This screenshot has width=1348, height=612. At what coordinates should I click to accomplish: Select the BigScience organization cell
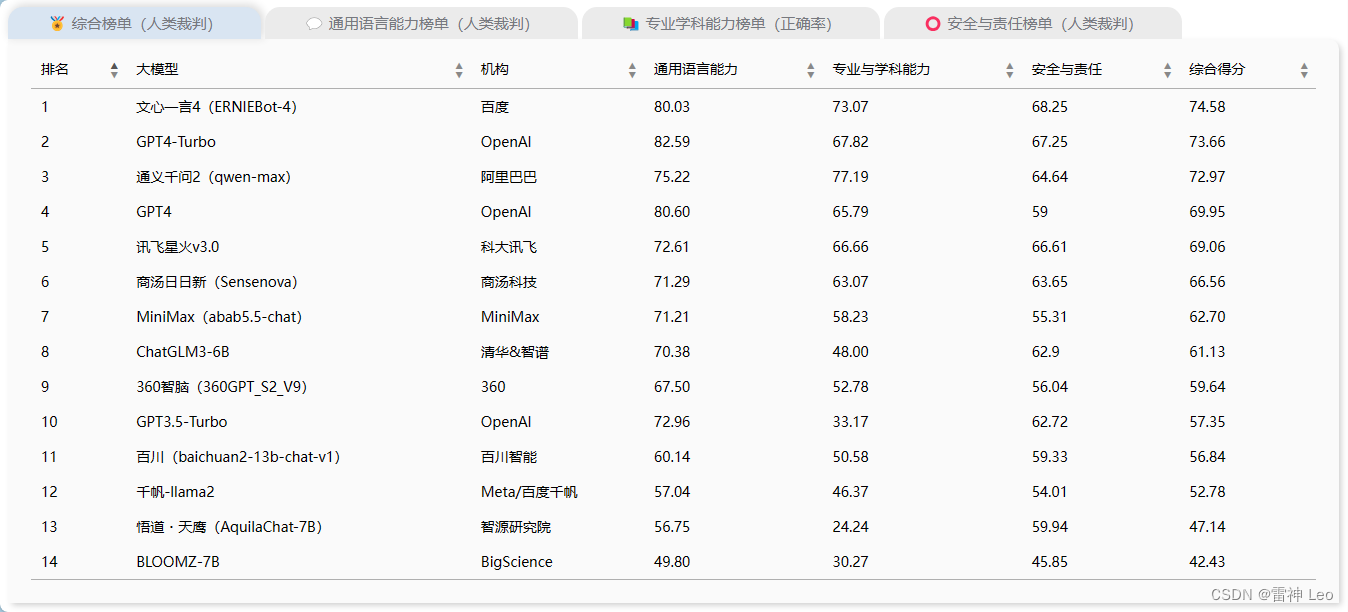[517, 562]
